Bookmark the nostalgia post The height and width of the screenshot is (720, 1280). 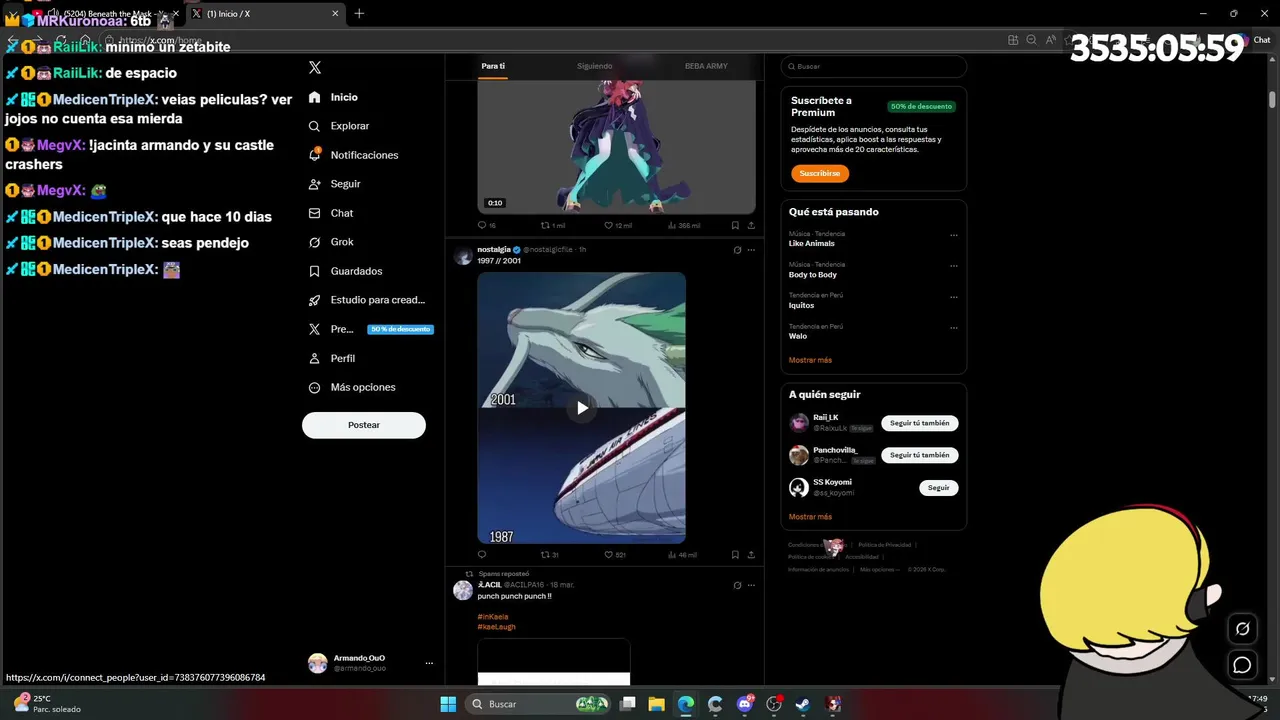[735, 554]
